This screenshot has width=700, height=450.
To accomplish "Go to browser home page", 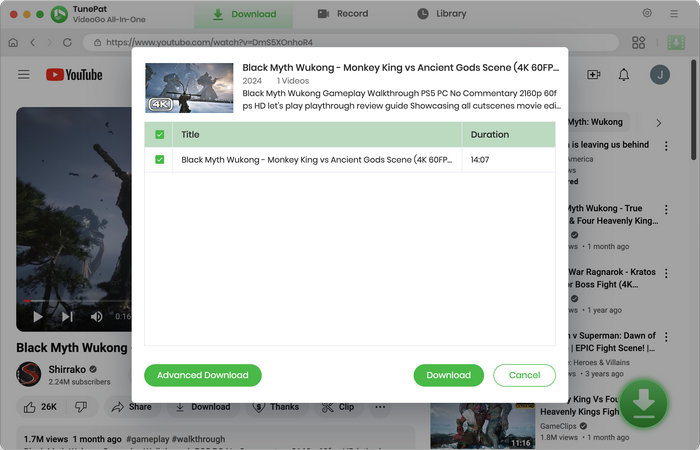I will [x=13, y=42].
